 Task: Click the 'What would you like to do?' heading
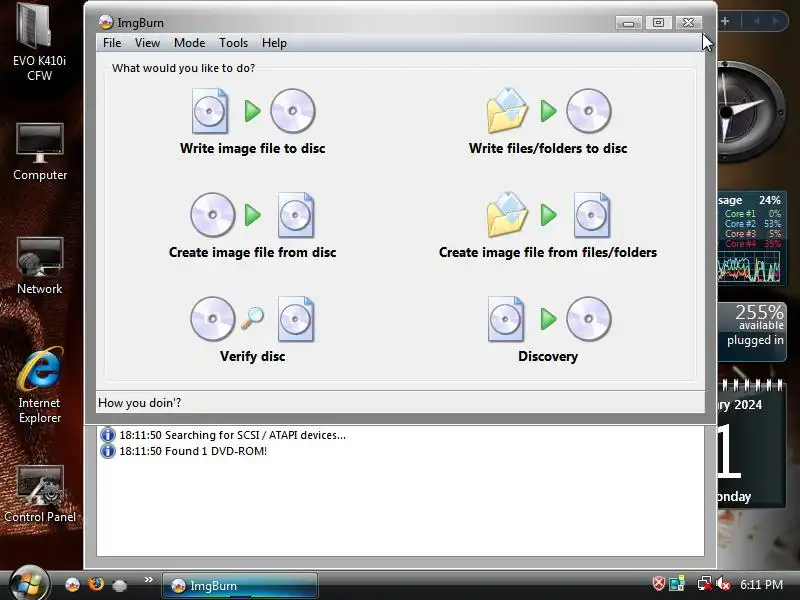[183, 68]
